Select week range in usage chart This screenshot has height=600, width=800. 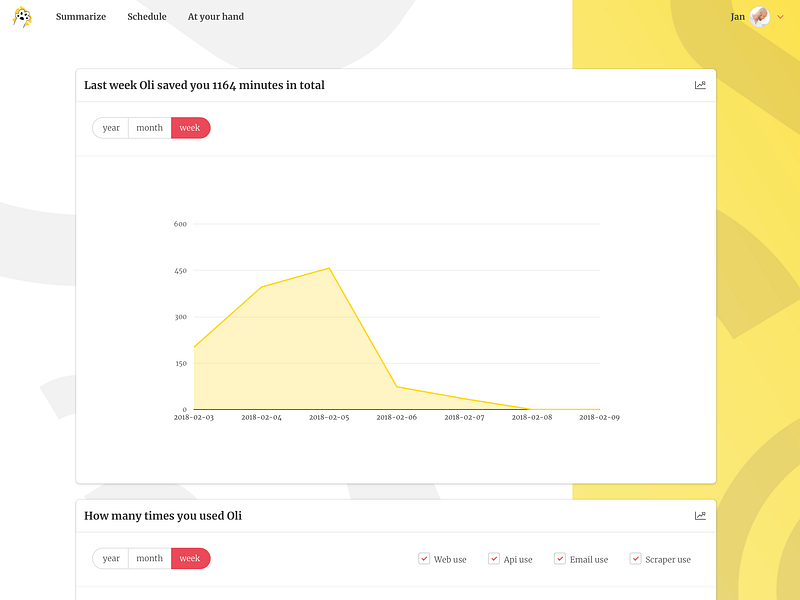[190, 558]
